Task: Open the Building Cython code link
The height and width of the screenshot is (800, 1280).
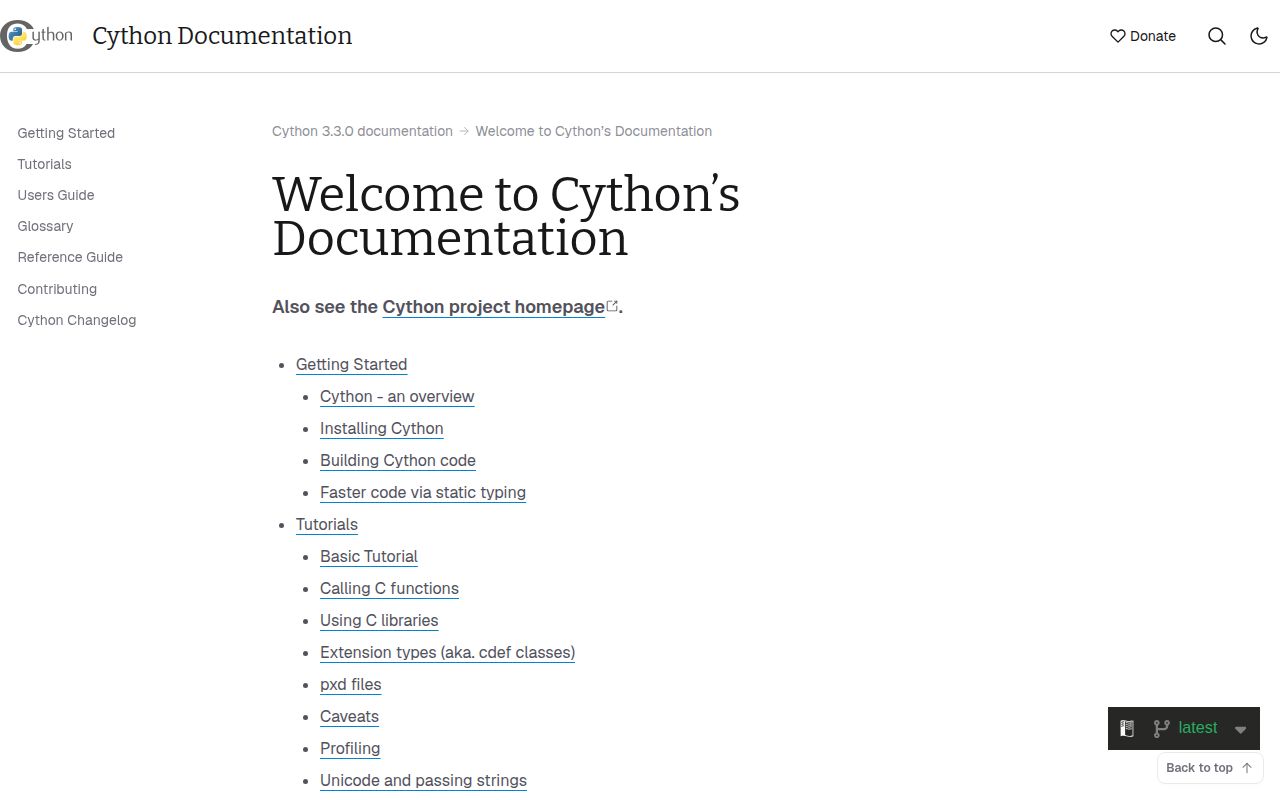Action: click(x=398, y=461)
